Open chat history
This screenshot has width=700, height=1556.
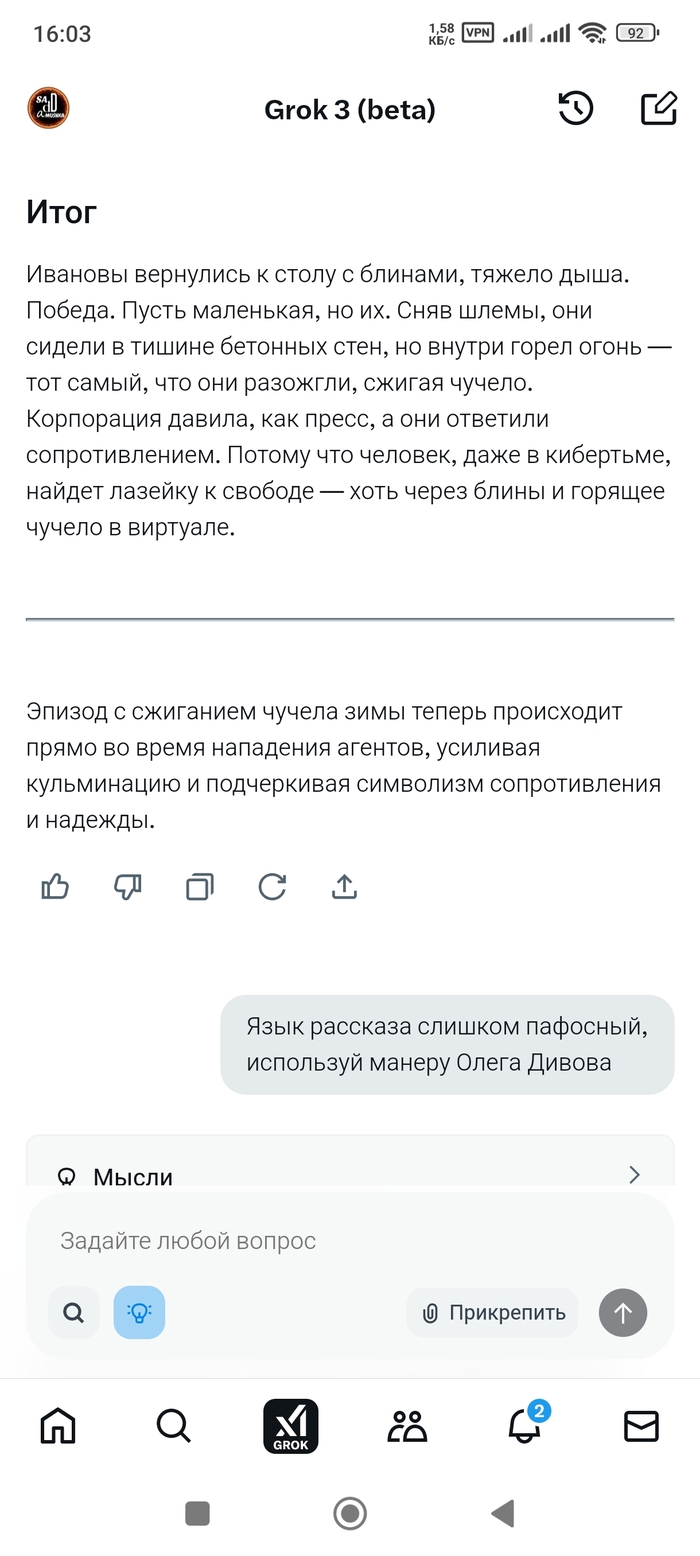(x=576, y=109)
